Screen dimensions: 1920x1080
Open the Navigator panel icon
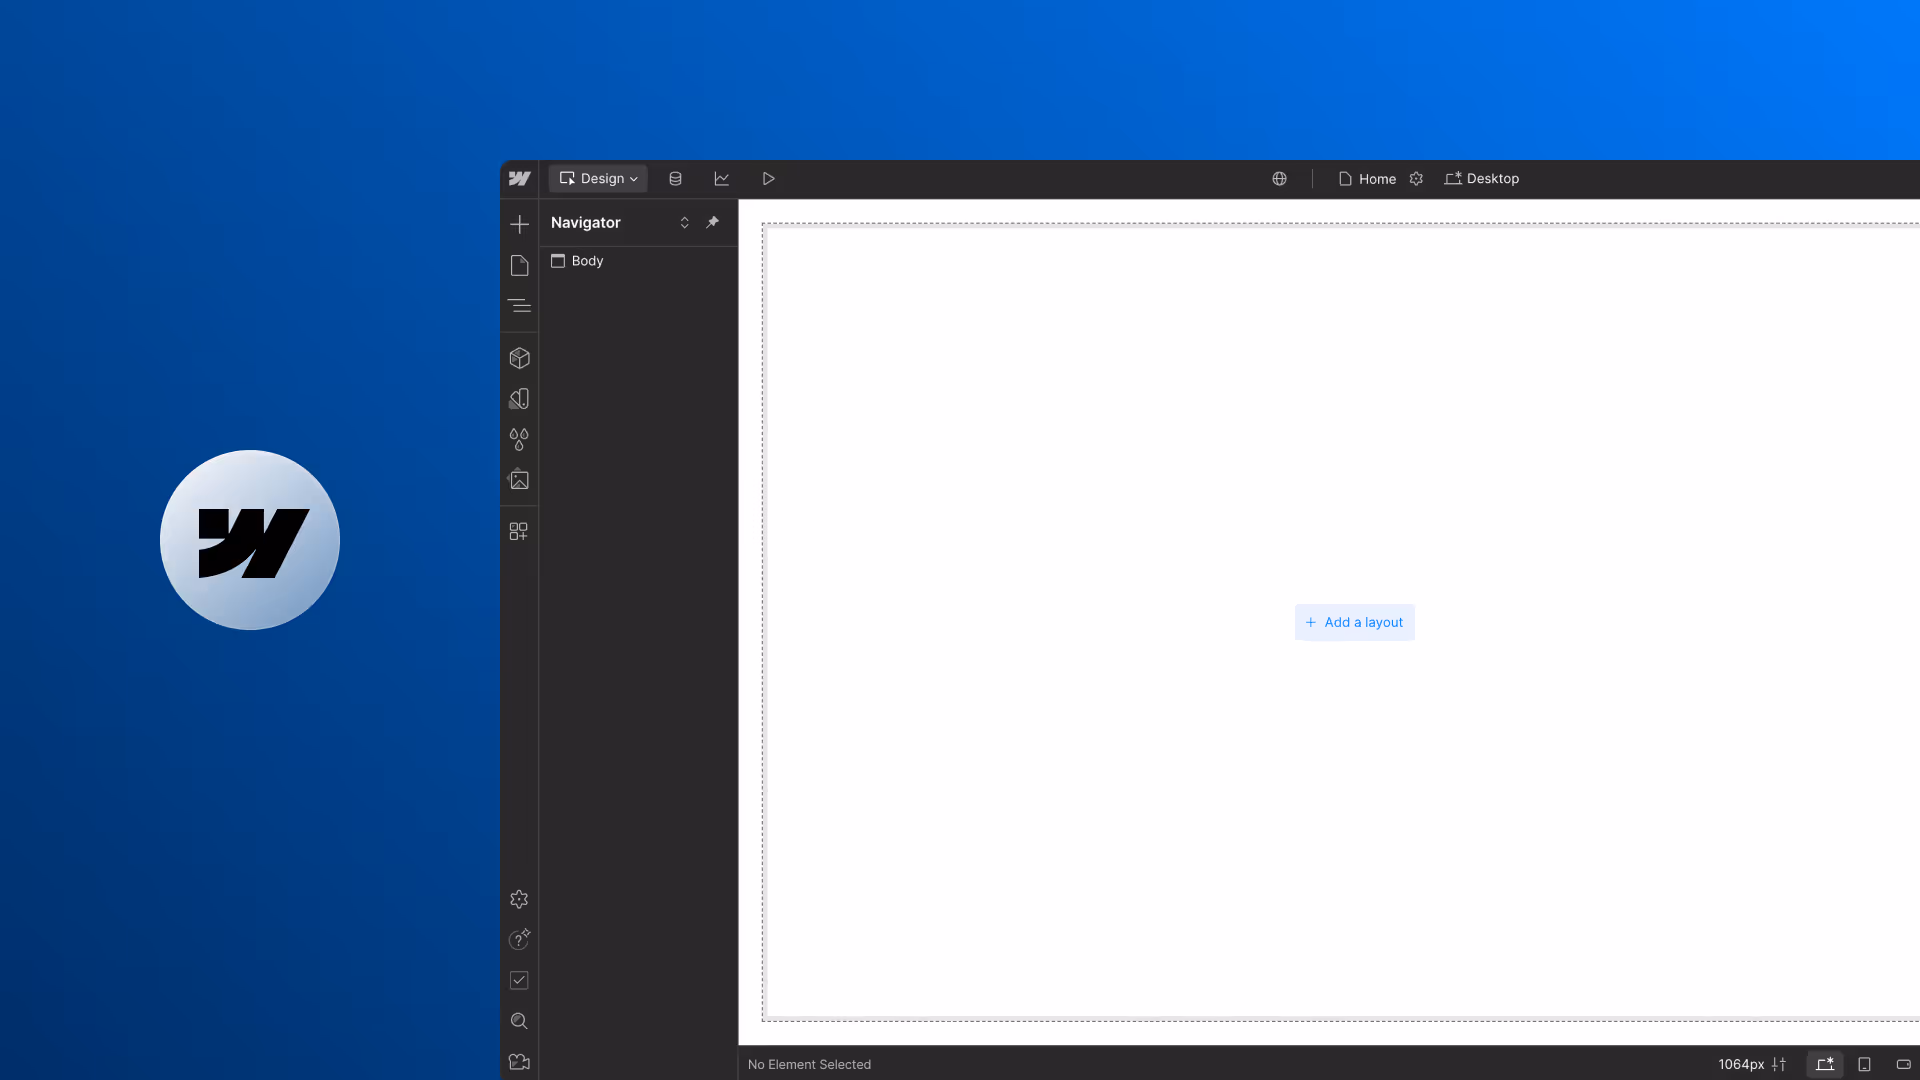[519, 306]
